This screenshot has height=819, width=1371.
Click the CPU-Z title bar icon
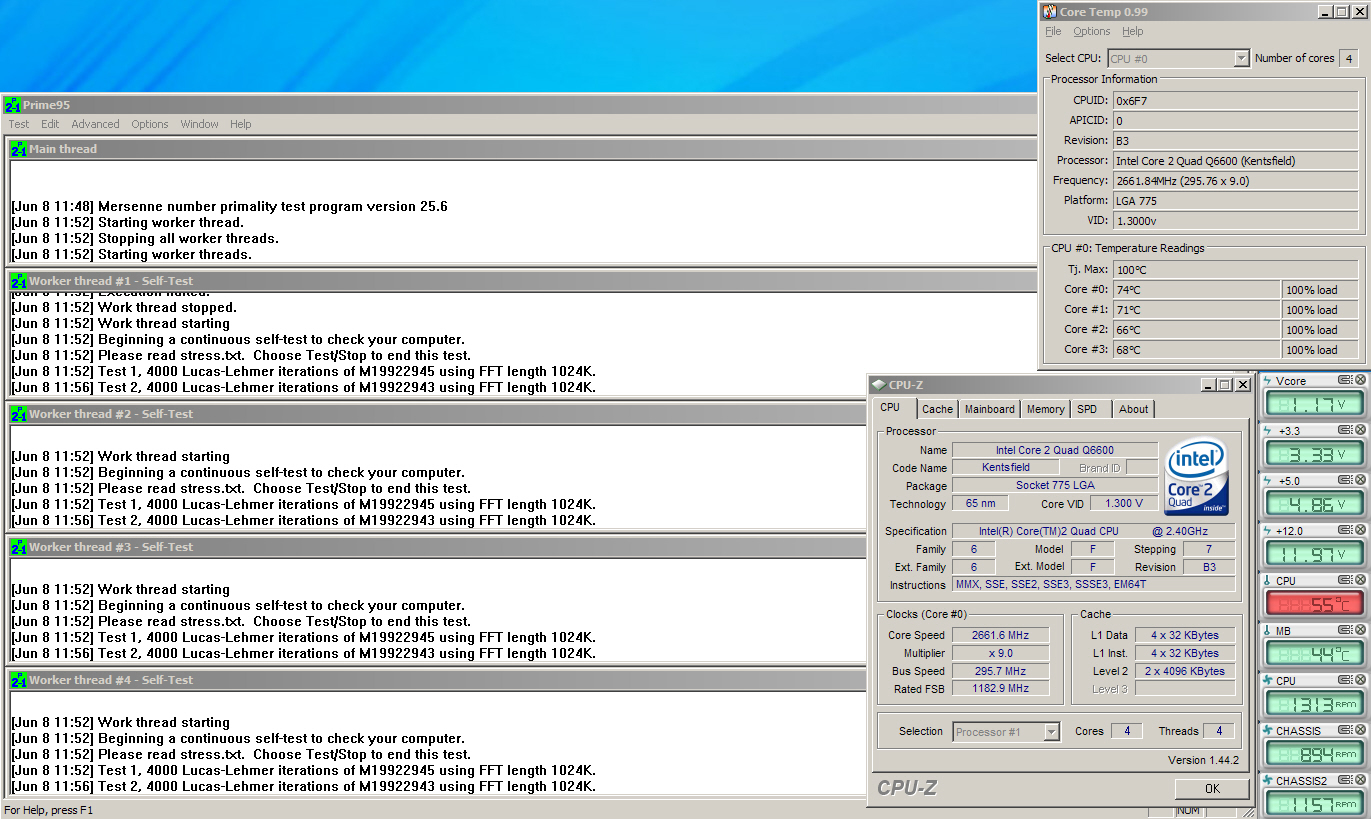point(878,384)
